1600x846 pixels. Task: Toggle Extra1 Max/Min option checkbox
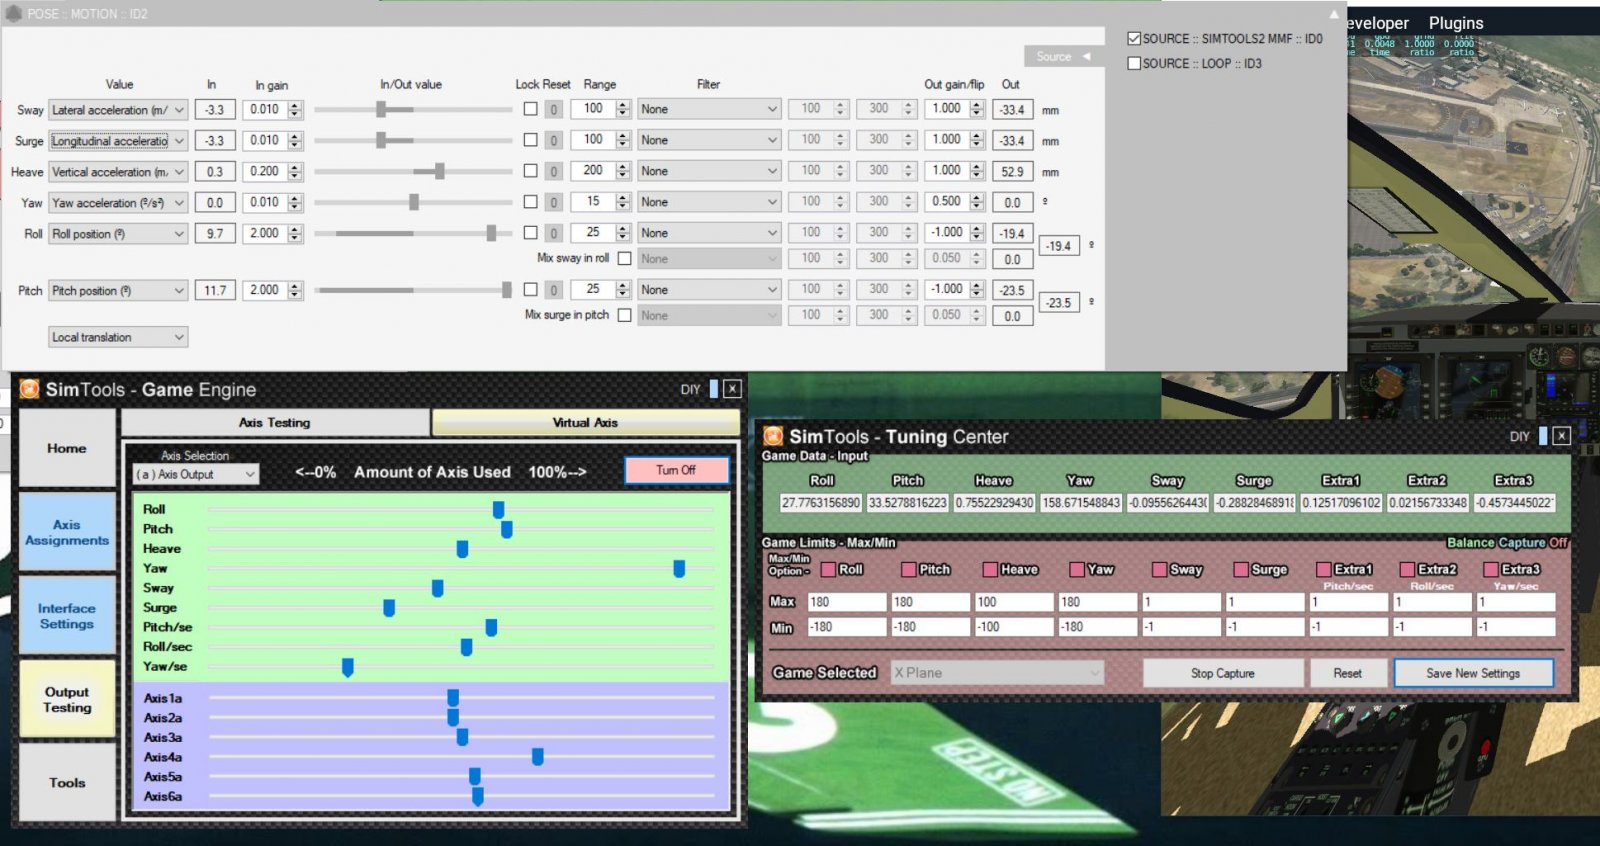1324,569
